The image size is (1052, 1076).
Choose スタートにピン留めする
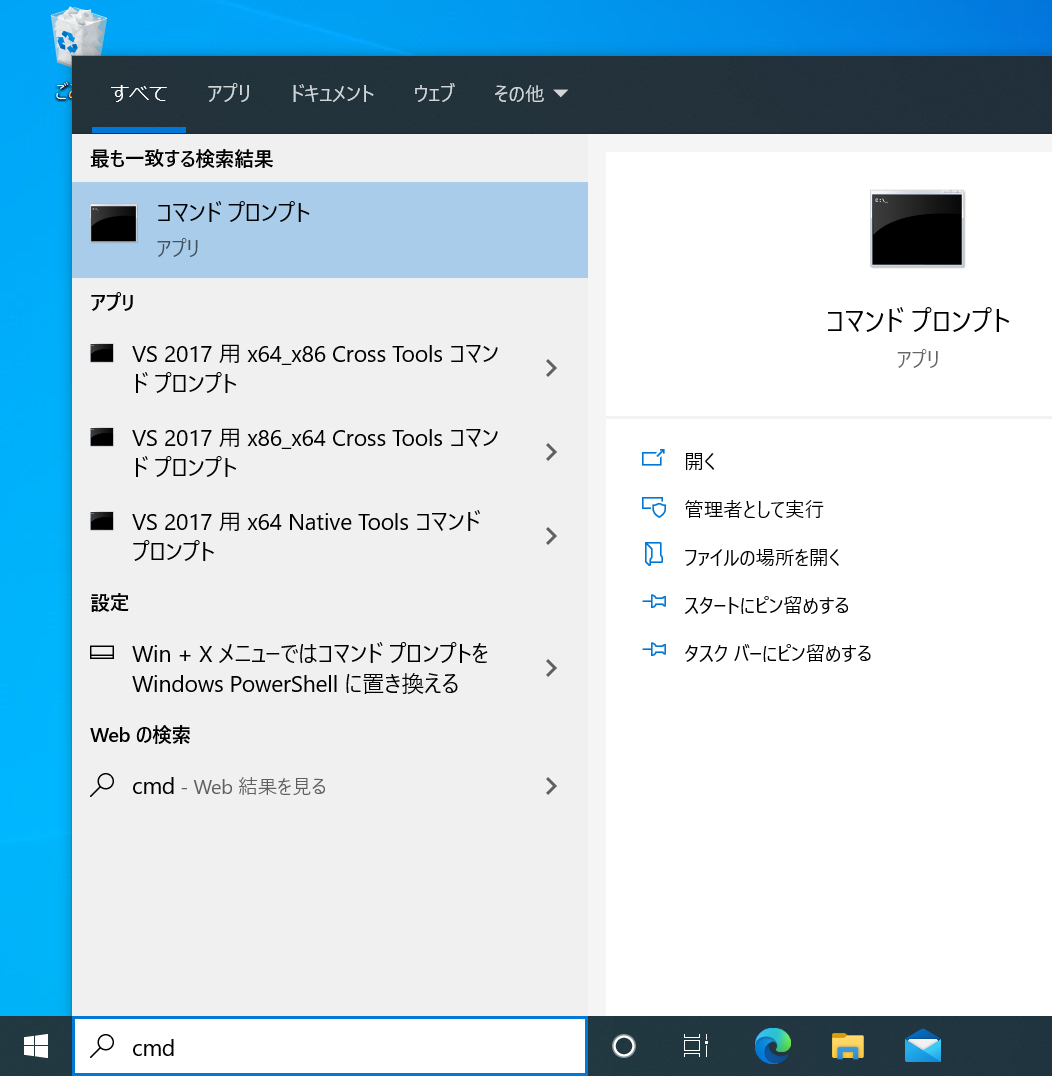point(767,605)
